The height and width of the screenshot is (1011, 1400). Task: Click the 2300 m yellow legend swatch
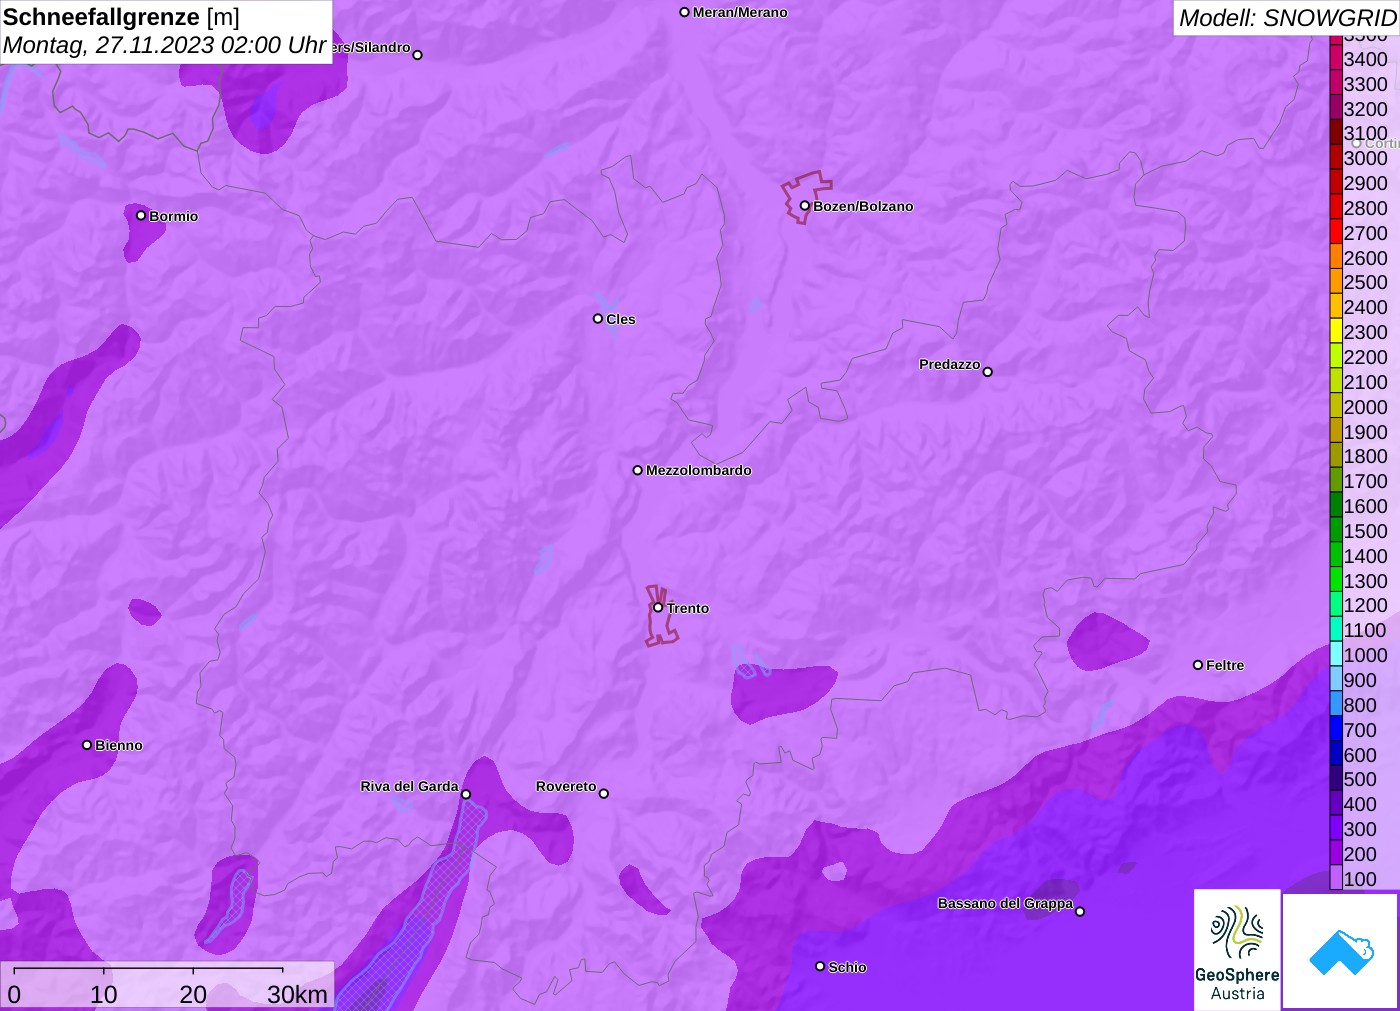pyautogui.click(x=1336, y=332)
